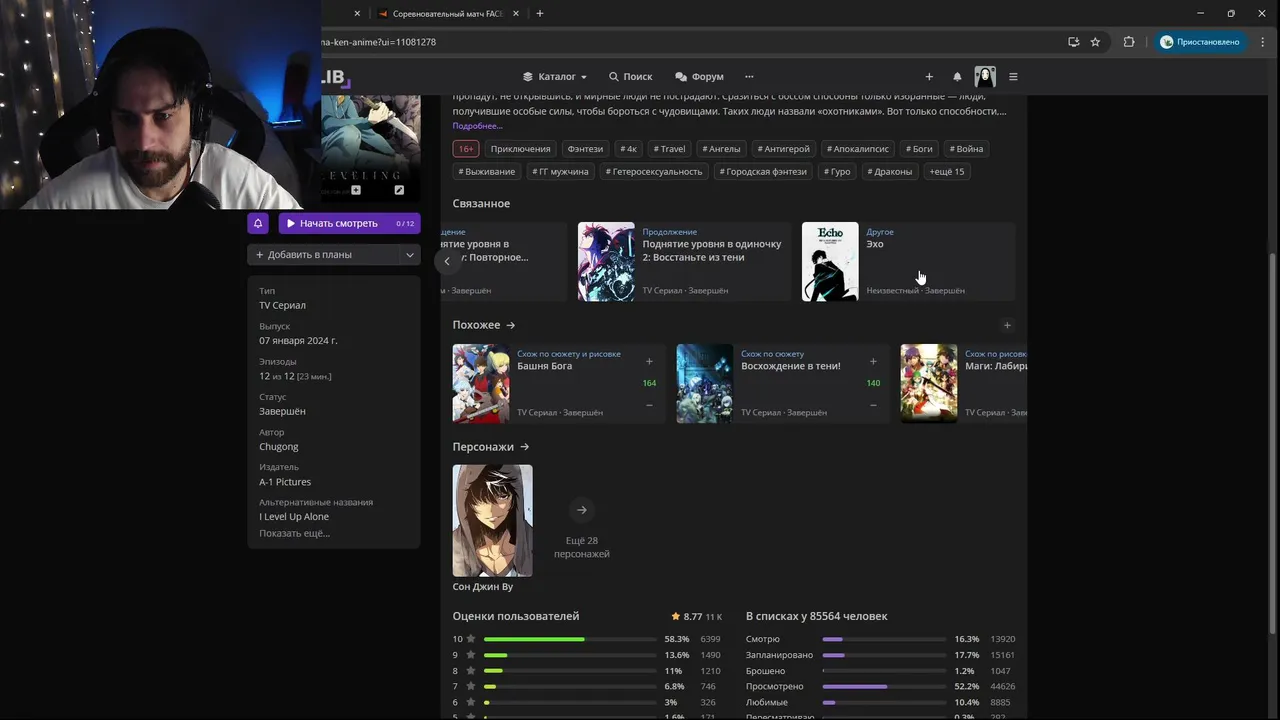1280x720 pixels.
Task: Downvote Башня Бога similarity with minus
Action: click(649, 405)
